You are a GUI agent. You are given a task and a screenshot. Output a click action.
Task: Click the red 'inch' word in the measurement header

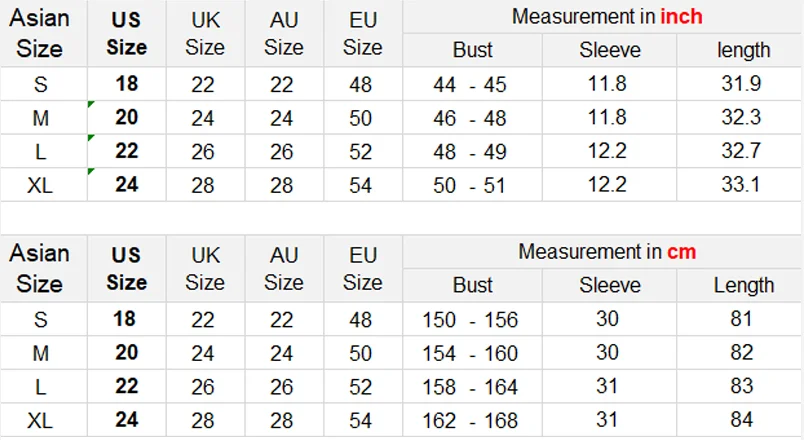click(x=681, y=16)
